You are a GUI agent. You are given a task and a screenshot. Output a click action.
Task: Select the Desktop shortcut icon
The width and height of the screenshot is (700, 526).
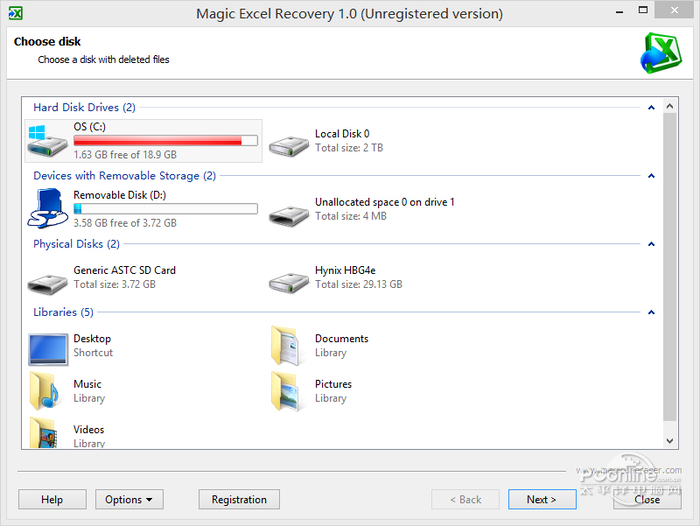pos(48,349)
